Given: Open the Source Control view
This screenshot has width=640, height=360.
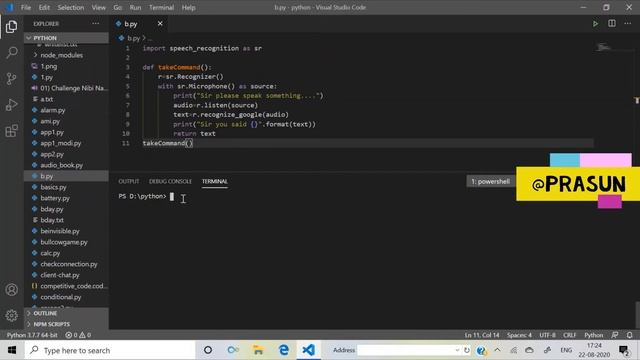Looking at the screenshot, I should click(11, 78).
